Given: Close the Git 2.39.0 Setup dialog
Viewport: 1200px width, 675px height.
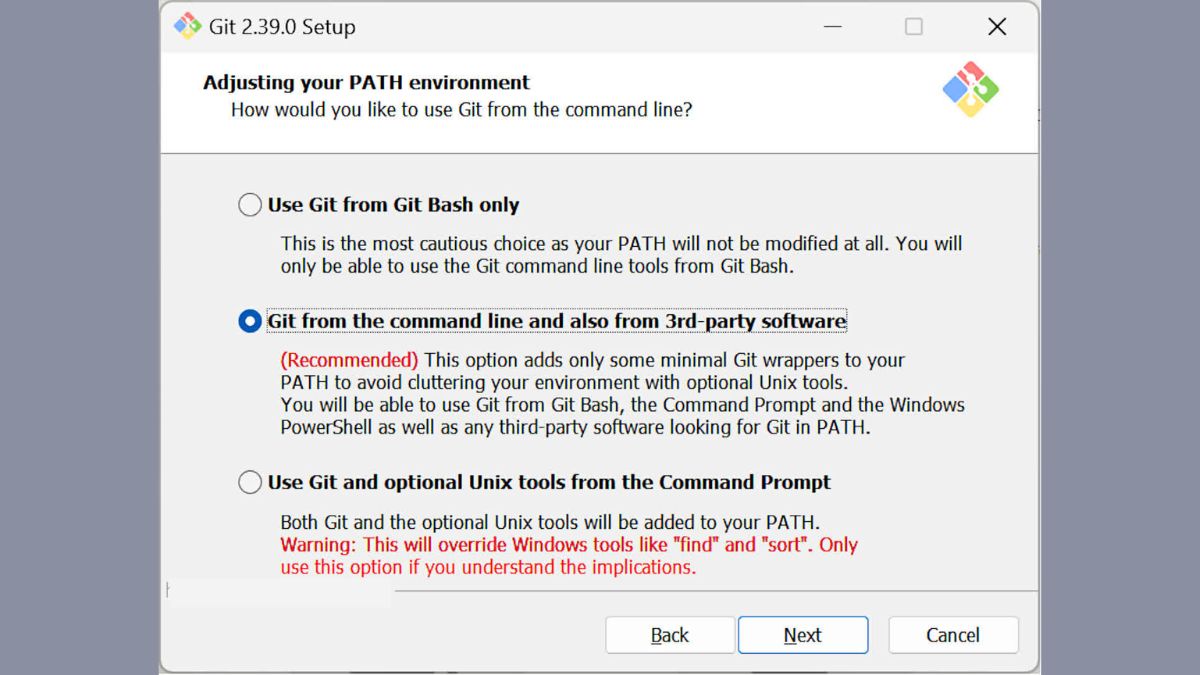Looking at the screenshot, I should [997, 27].
